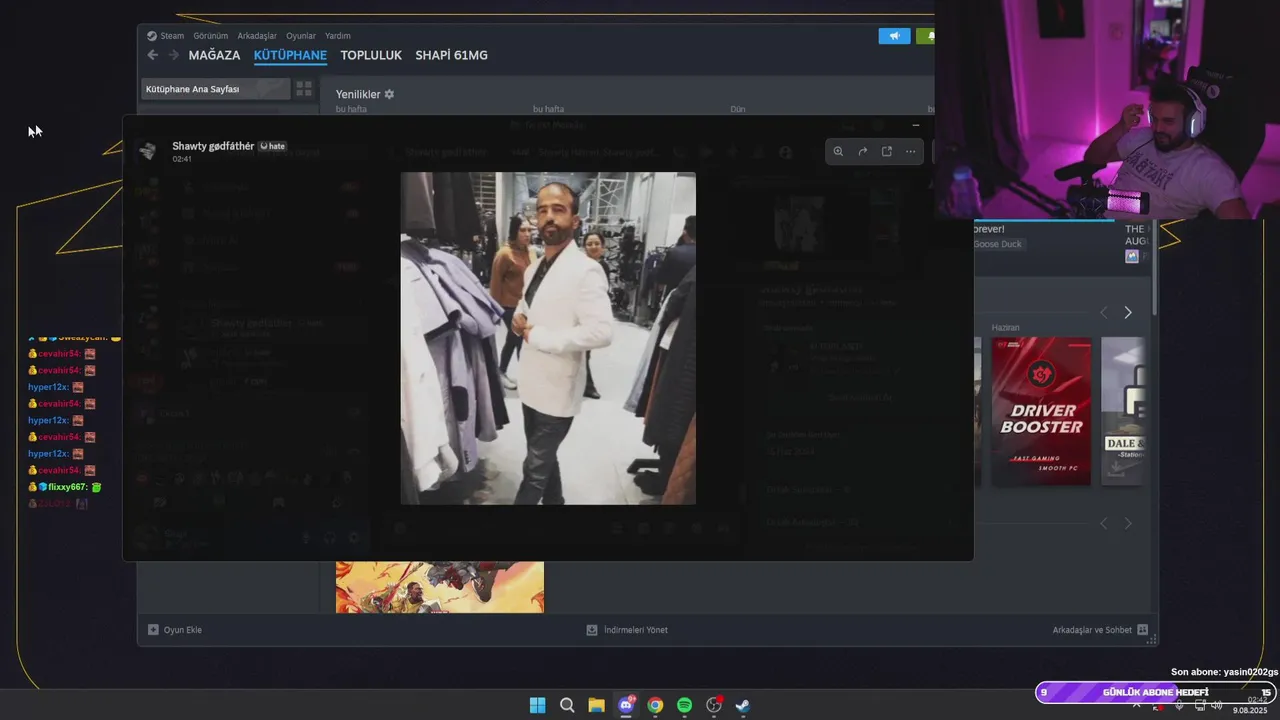
Task: Open Oyunlar menu in Steam
Action: click(301, 36)
